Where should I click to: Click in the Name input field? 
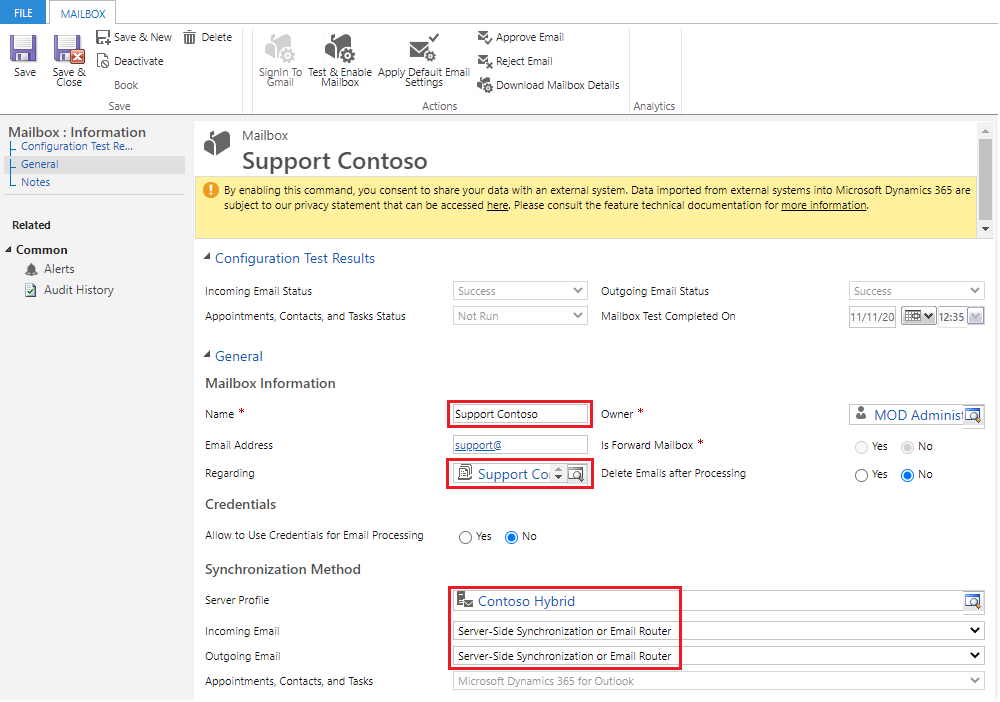tap(520, 414)
